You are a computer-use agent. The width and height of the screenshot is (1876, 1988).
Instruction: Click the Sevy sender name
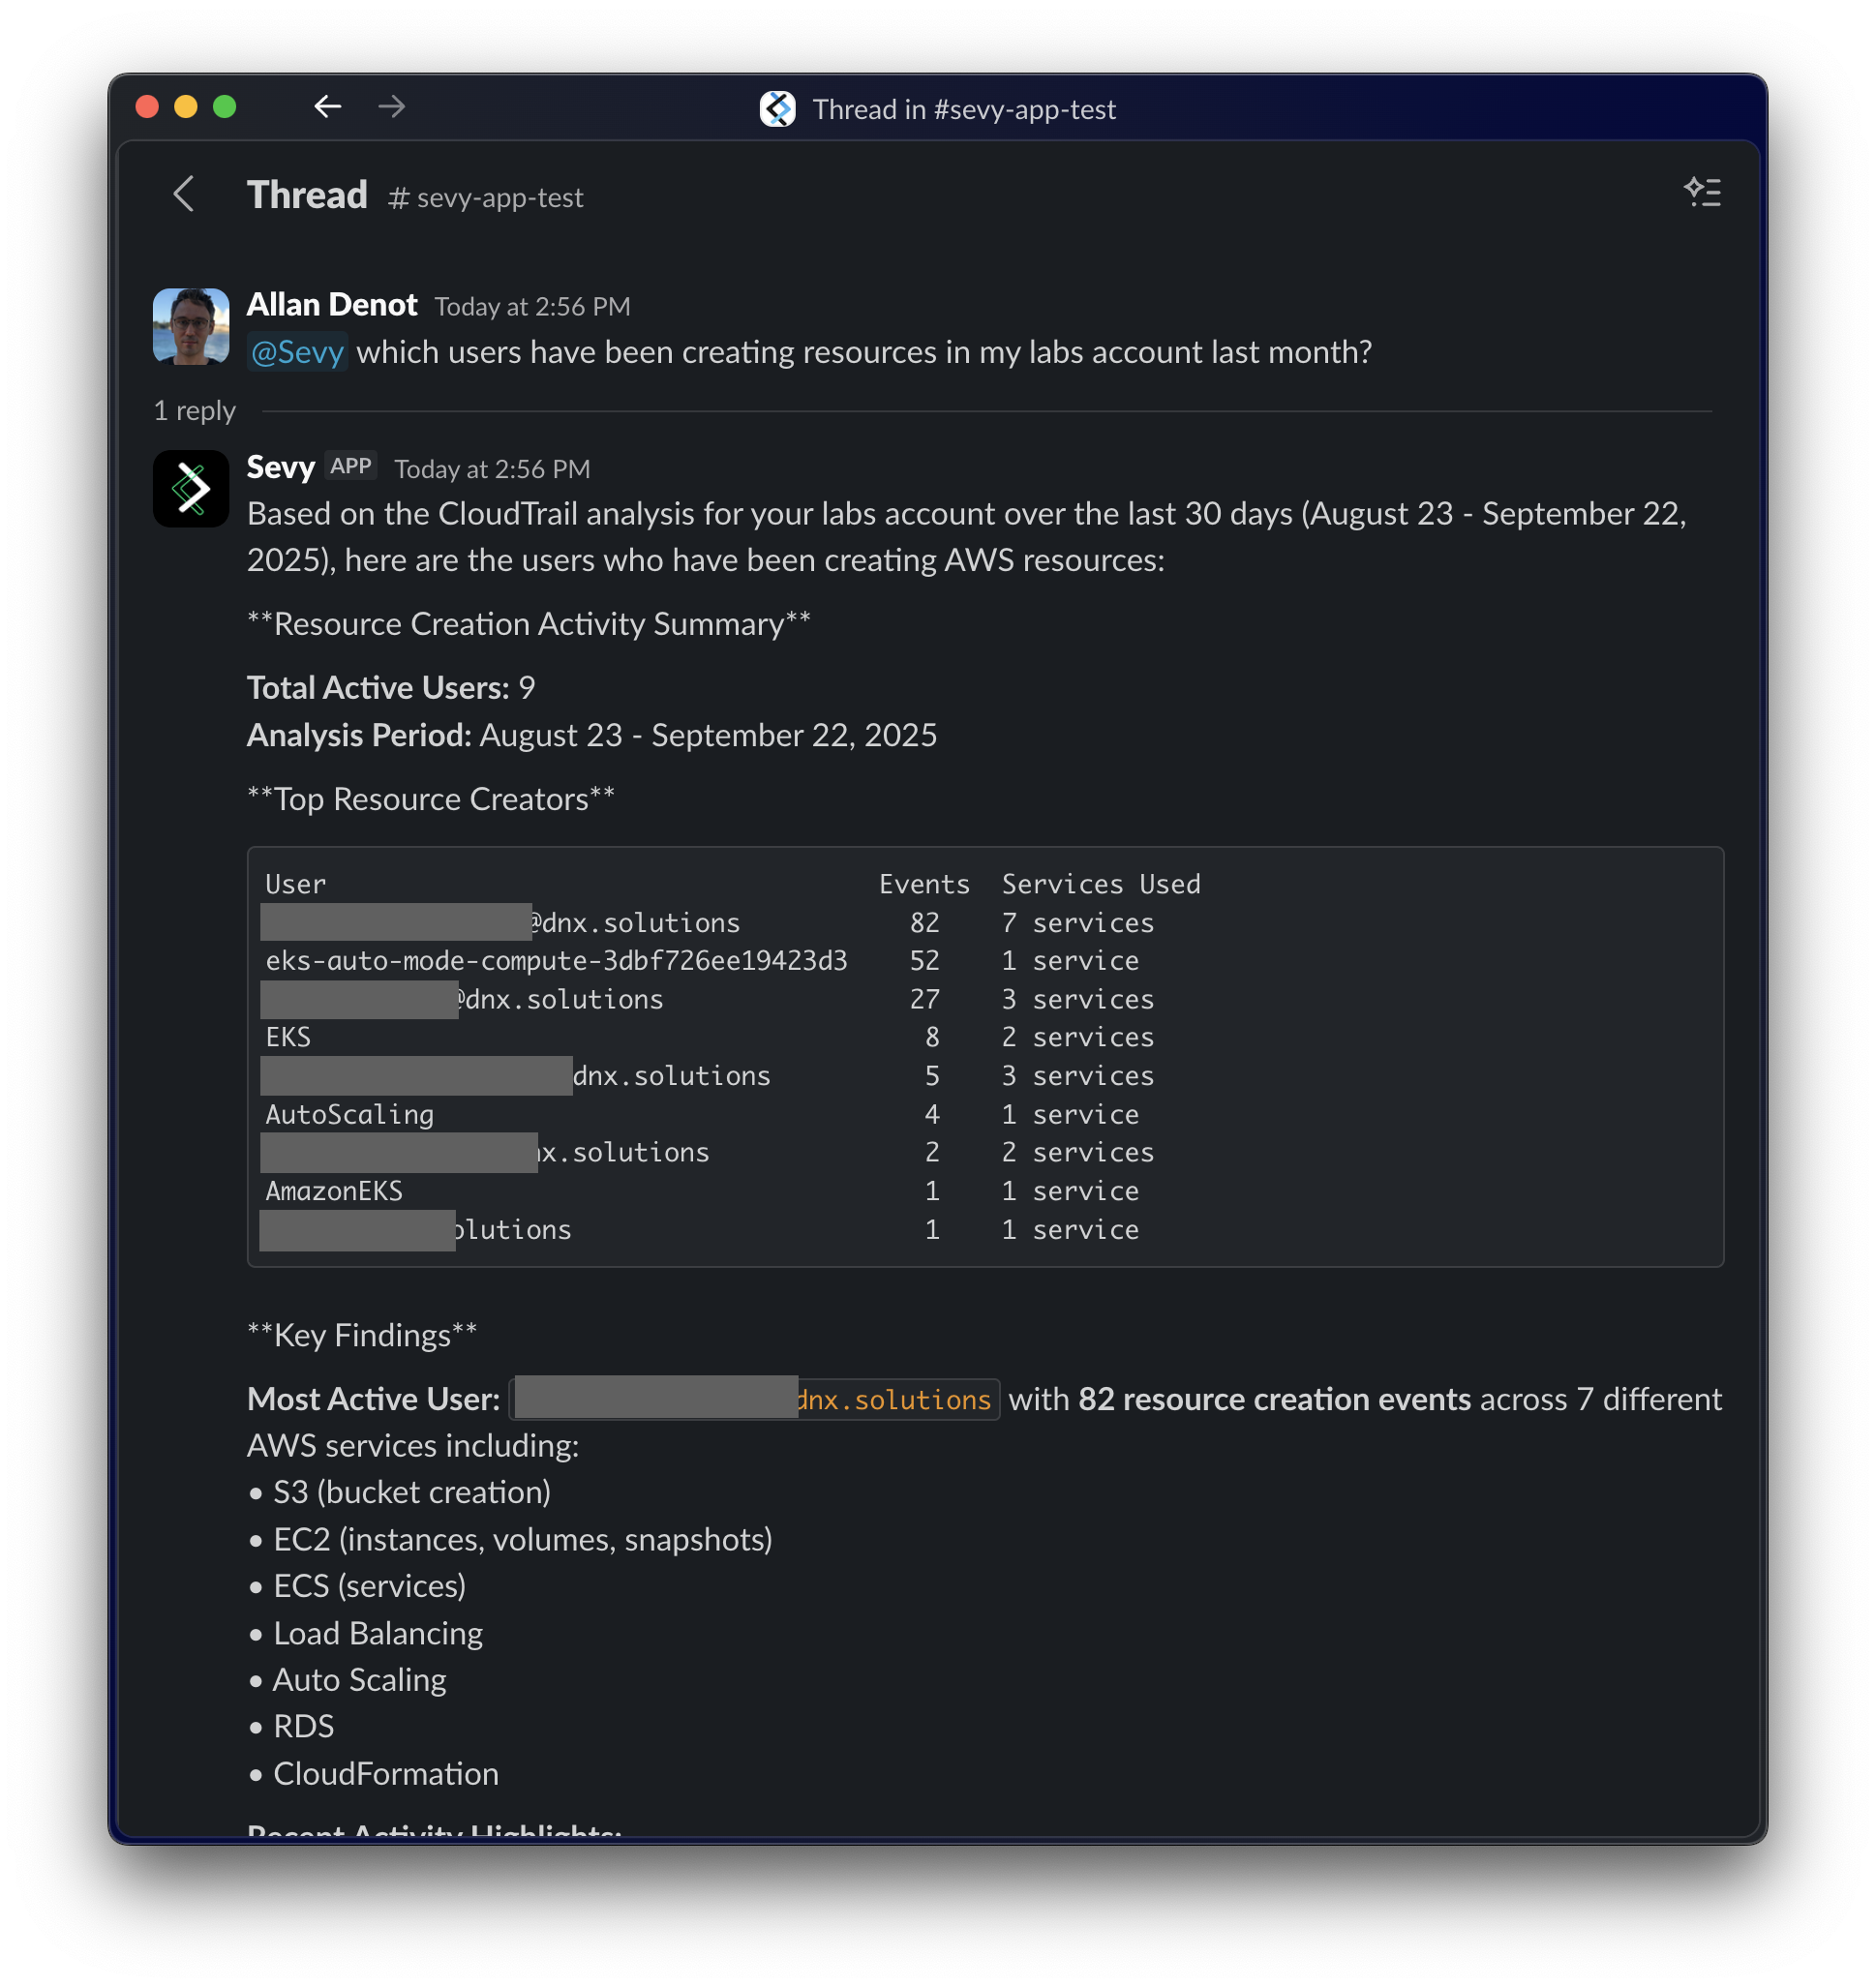click(280, 467)
